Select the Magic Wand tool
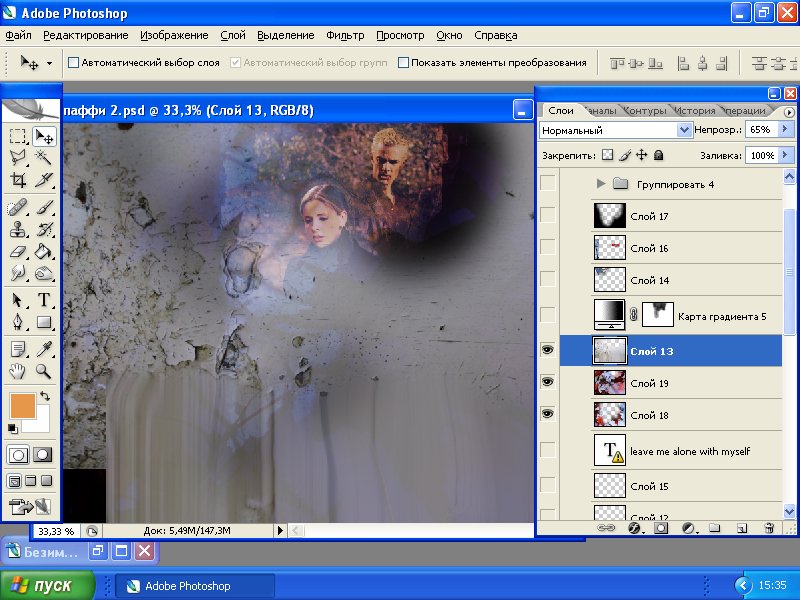 pos(44,158)
